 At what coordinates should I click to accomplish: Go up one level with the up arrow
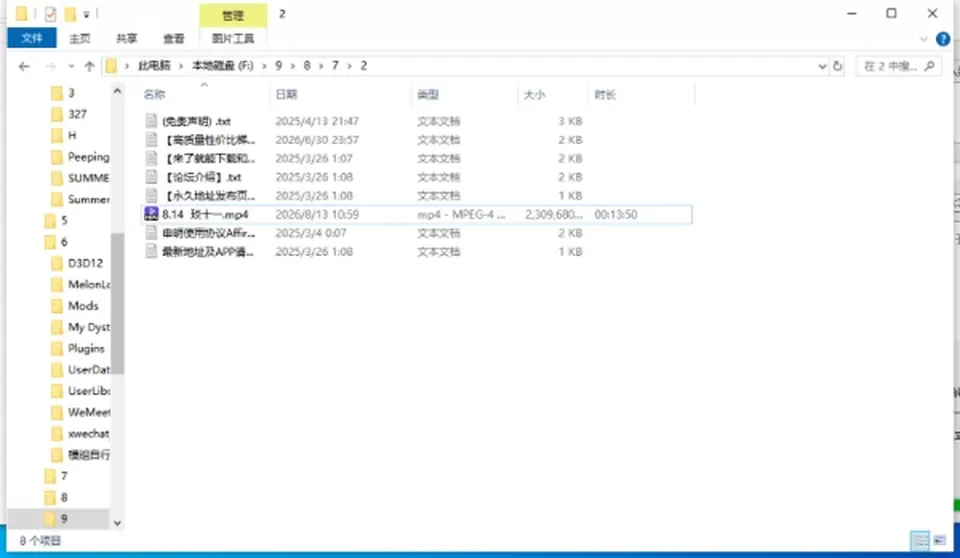coord(89,66)
